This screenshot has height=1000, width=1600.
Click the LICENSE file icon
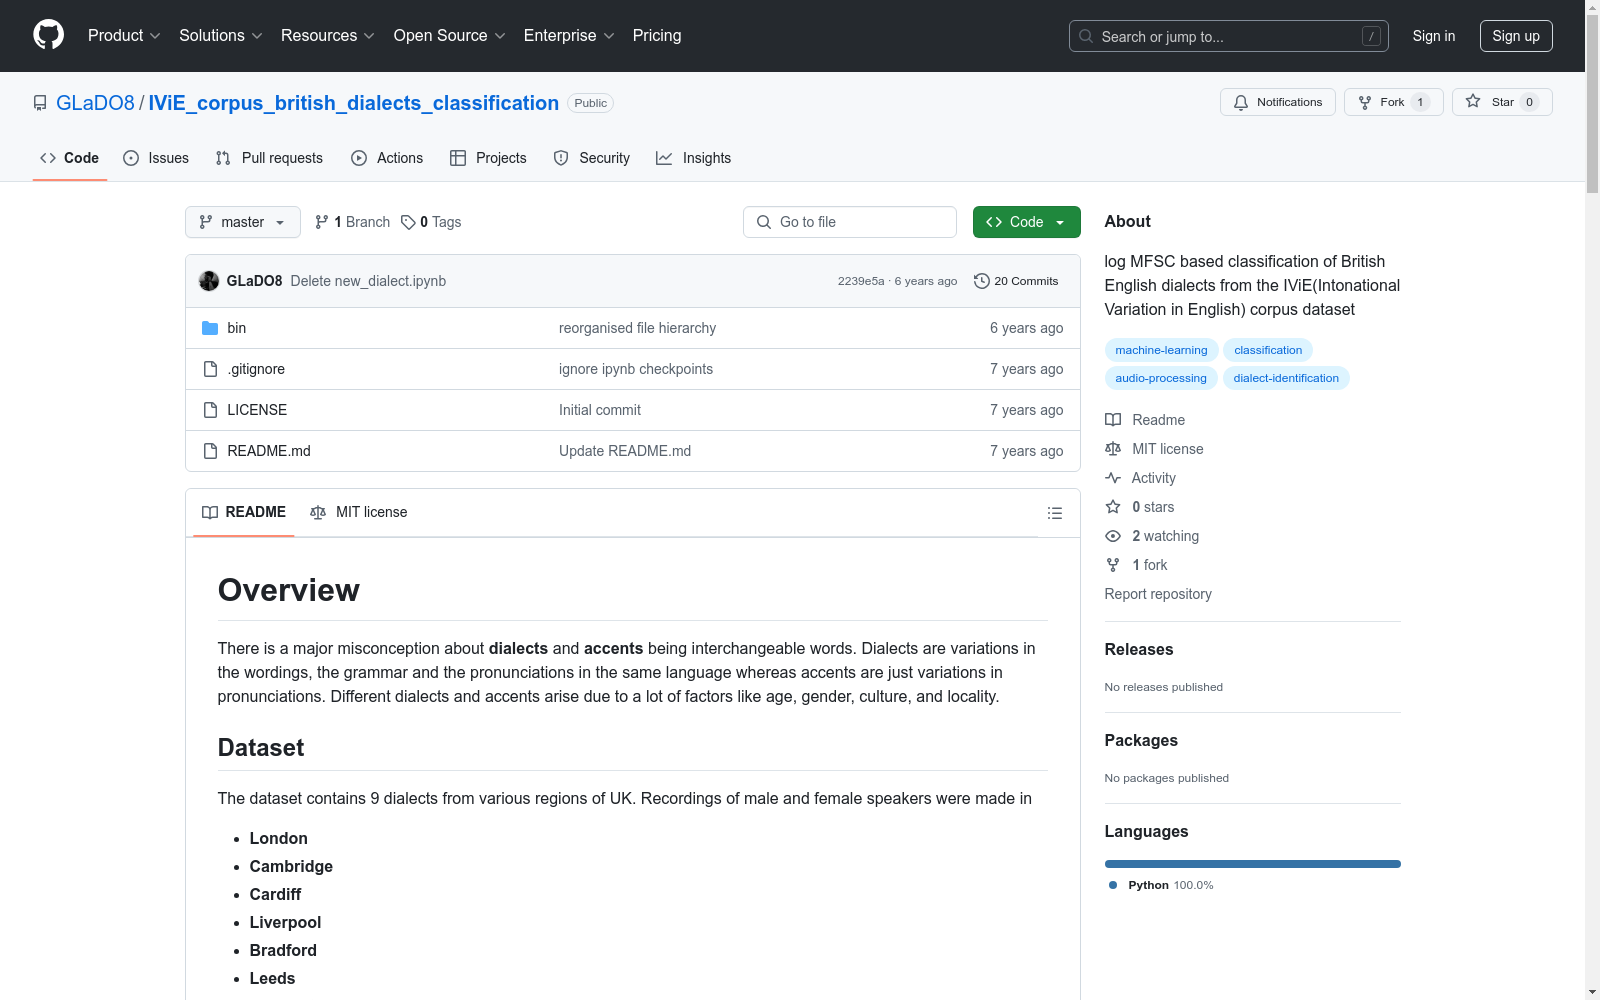(x=210, y=410)
